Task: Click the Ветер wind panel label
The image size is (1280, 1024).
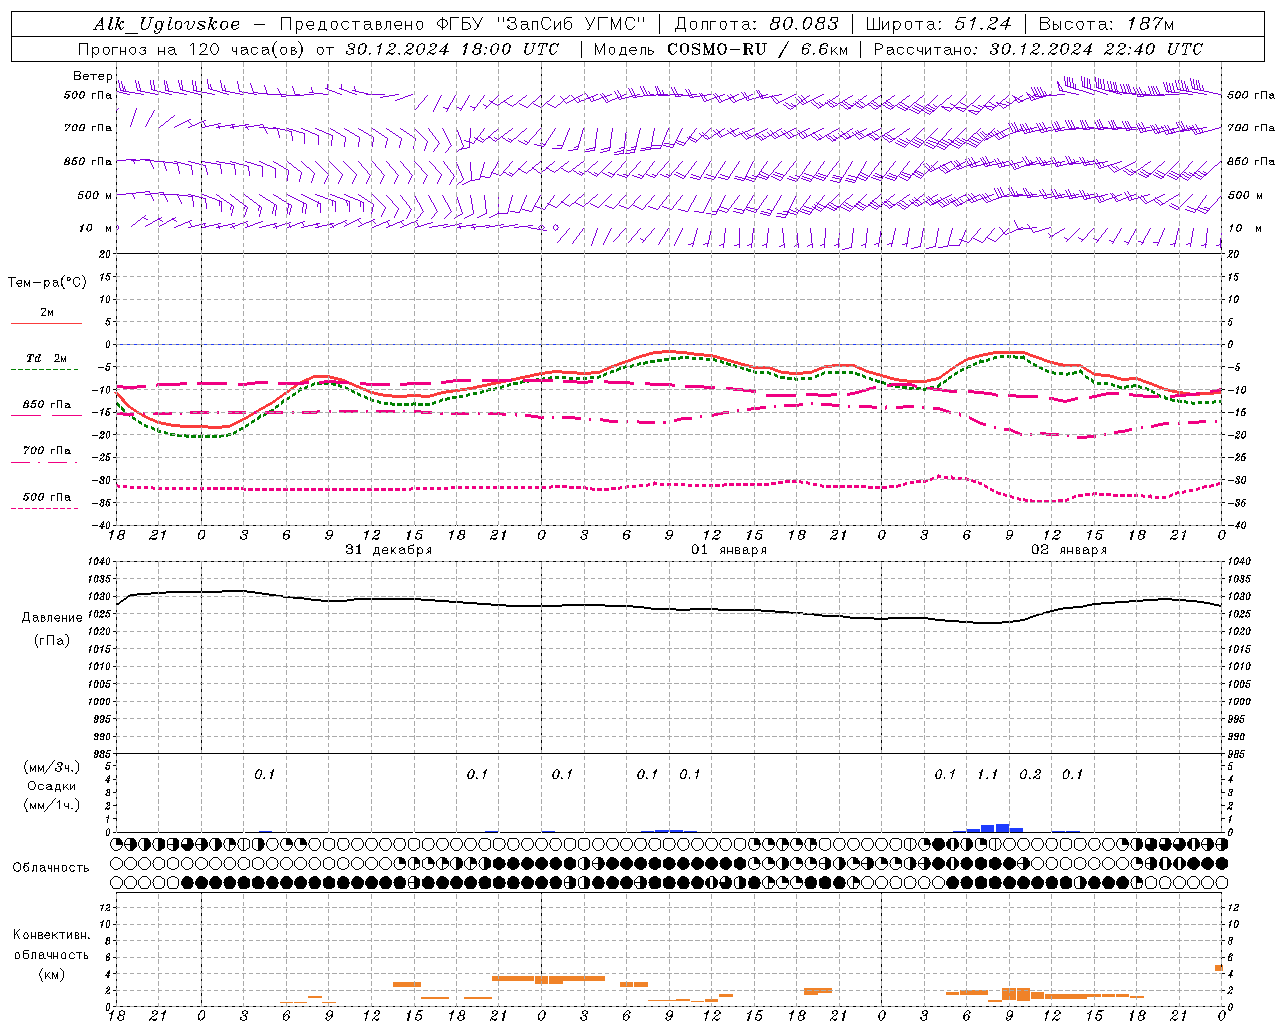Action: [x=92, y=76]
